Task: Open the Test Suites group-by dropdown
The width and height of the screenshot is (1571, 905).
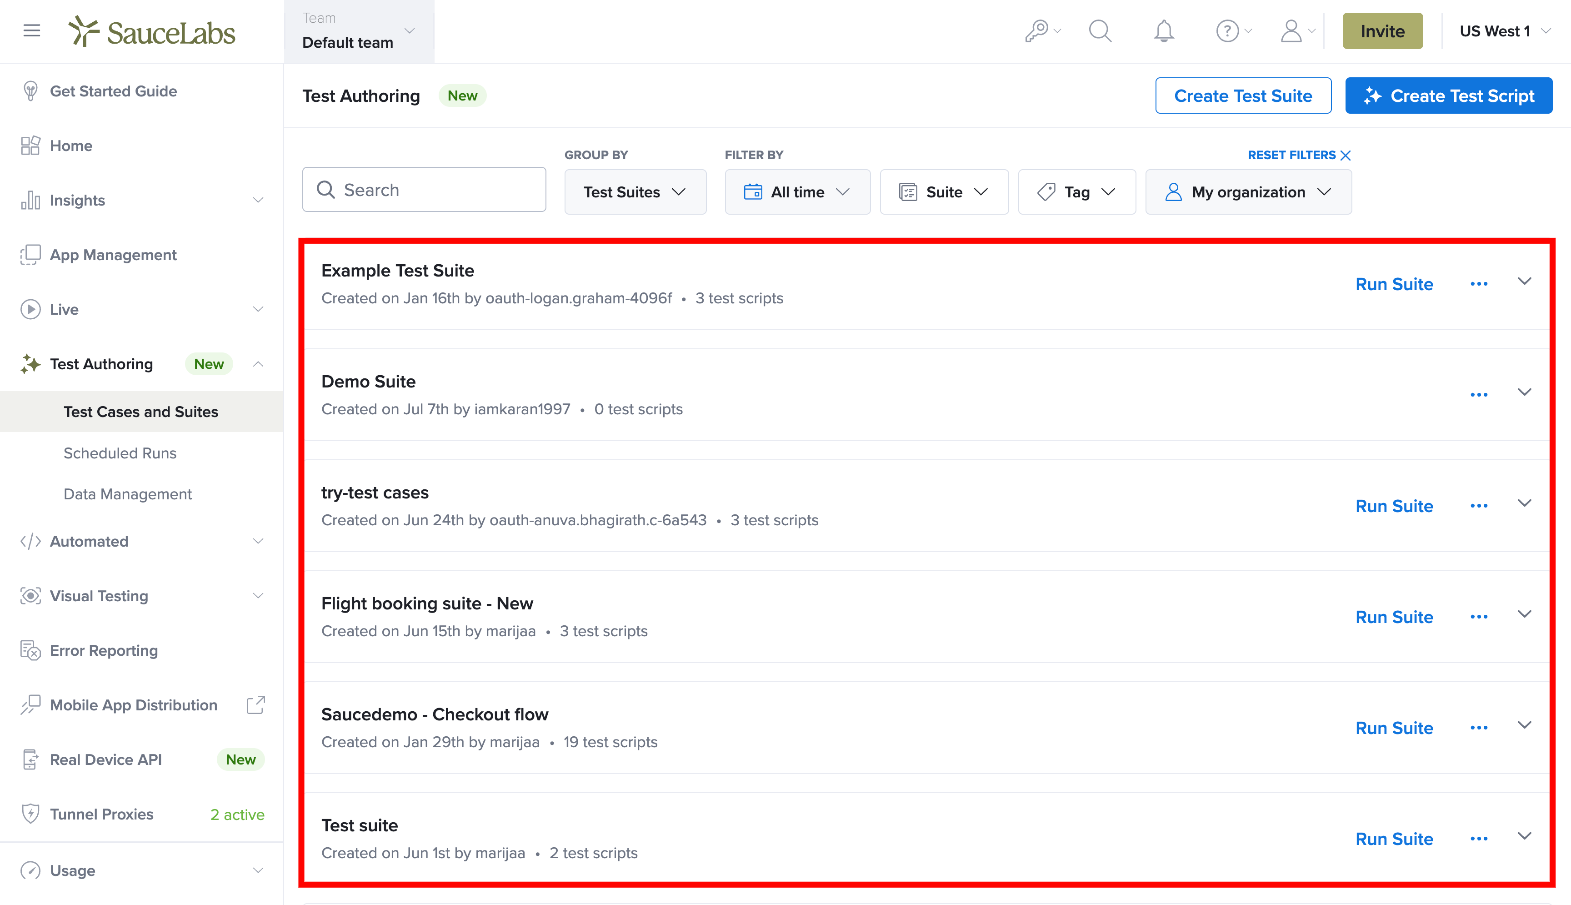Action: [x=635, y=192]
